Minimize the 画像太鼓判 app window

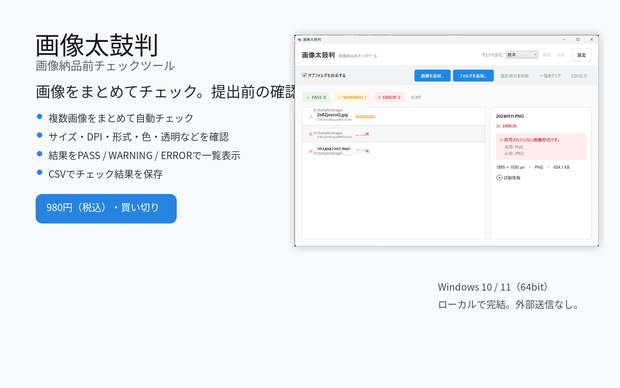pyautogui.click(x=564, y=40)
